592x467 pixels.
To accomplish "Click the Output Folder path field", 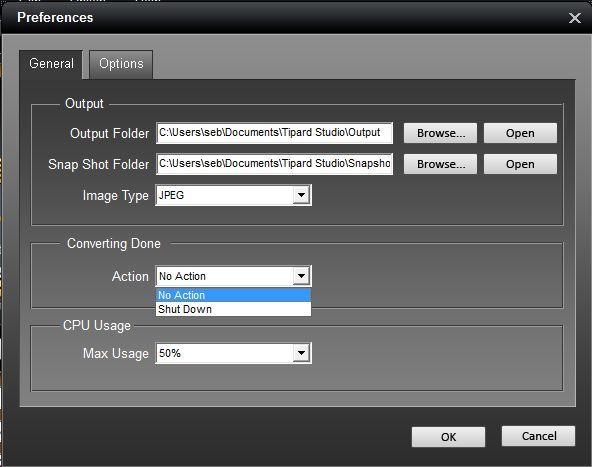I will click(274, 133).
